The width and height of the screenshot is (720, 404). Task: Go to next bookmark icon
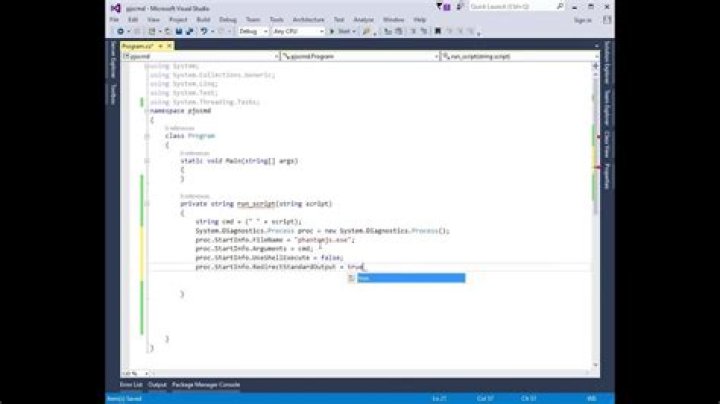pyautogui.click(x=460, y=31)
